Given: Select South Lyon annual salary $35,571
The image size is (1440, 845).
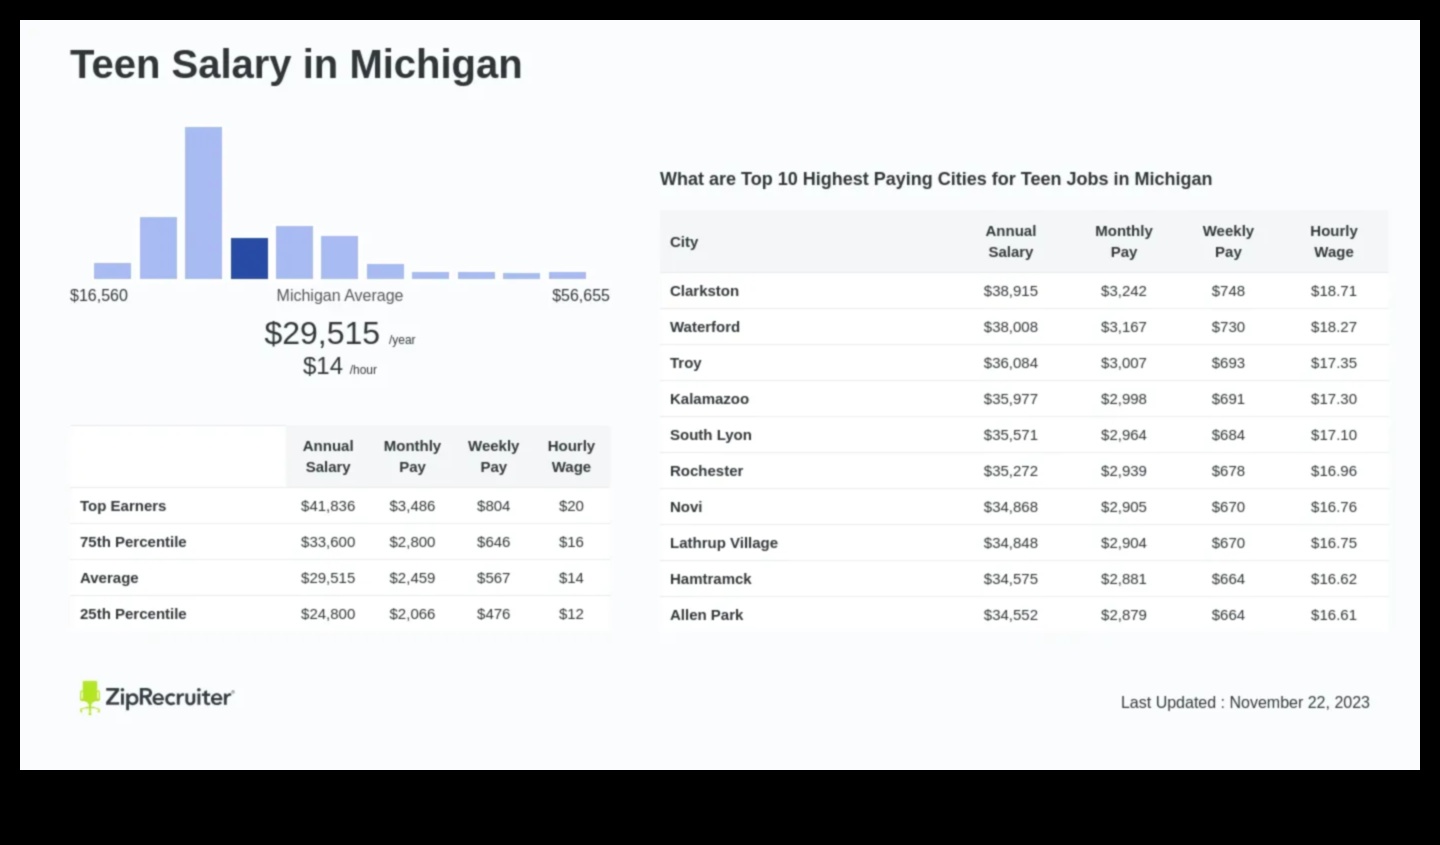Looking at the screenshot, I should [1011, 435].
